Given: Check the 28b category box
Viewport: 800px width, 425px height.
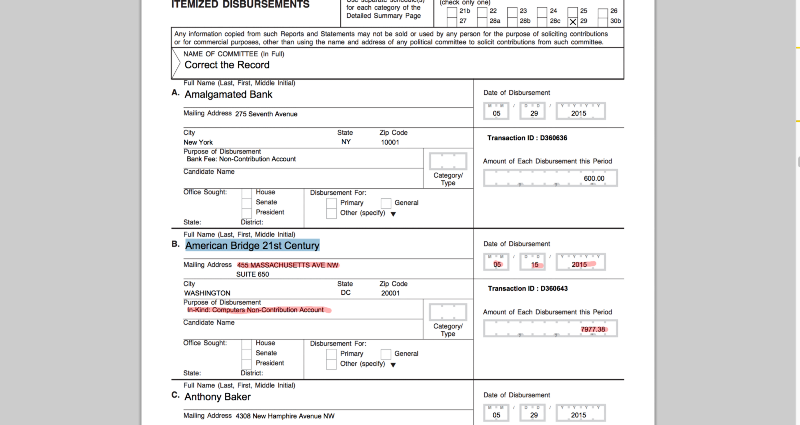Looking at the screenshot, I should click(512, 21).
